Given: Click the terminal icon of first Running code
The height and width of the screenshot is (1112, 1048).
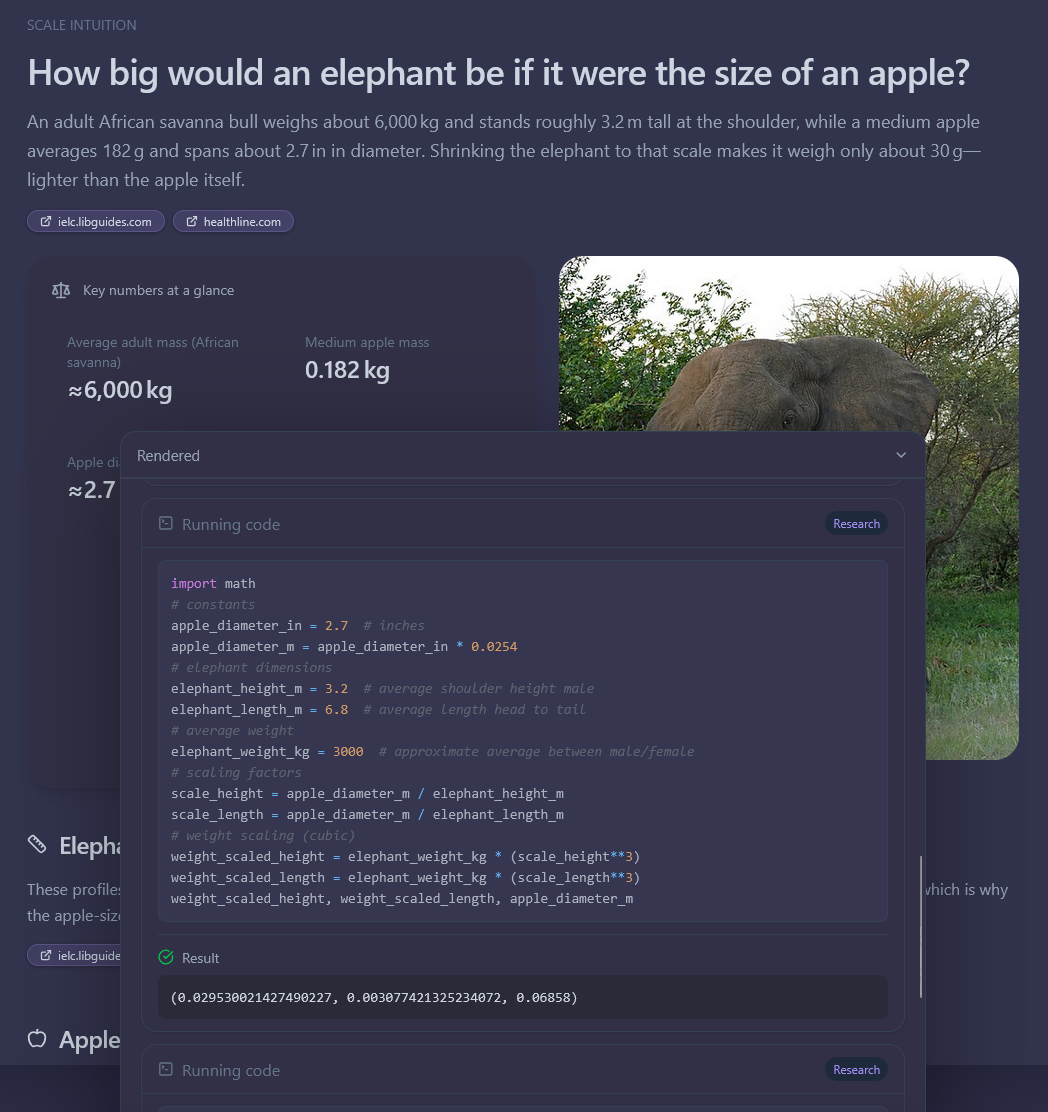Looking at the screenshot, I should (x=166, y=523).
